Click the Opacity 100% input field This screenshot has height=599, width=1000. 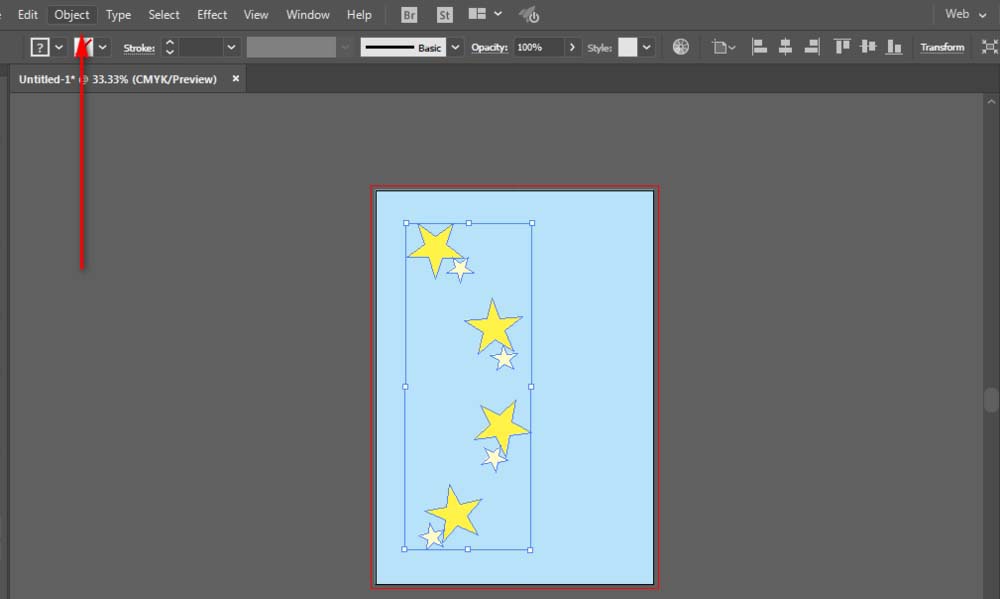538,47
